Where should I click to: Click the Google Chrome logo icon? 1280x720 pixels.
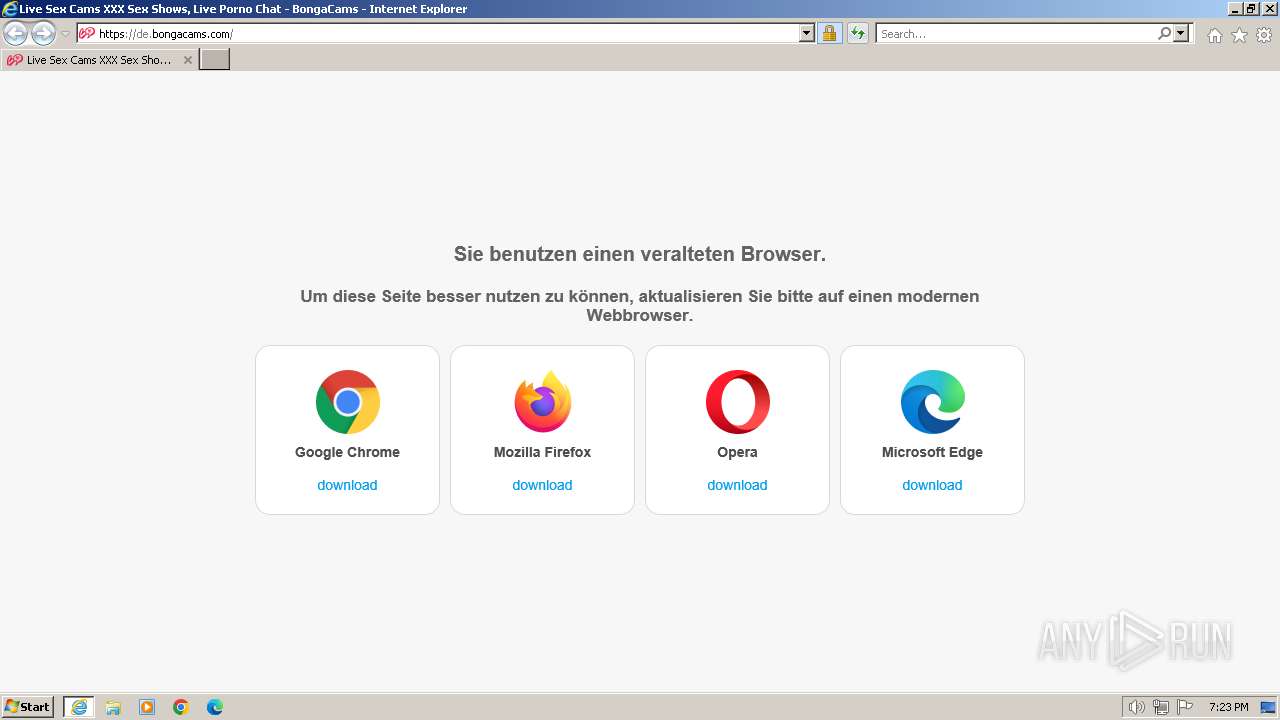[x=347, y=402]
